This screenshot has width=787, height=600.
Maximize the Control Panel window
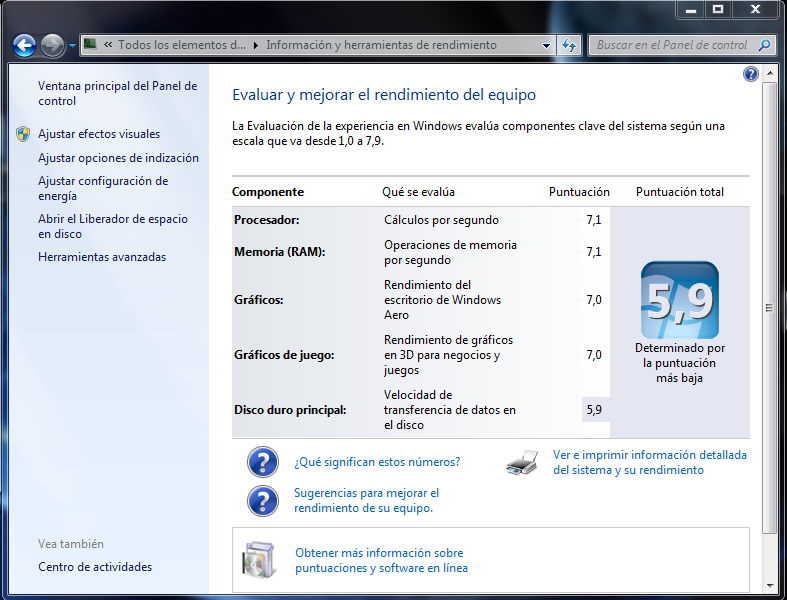click(718, 10)
